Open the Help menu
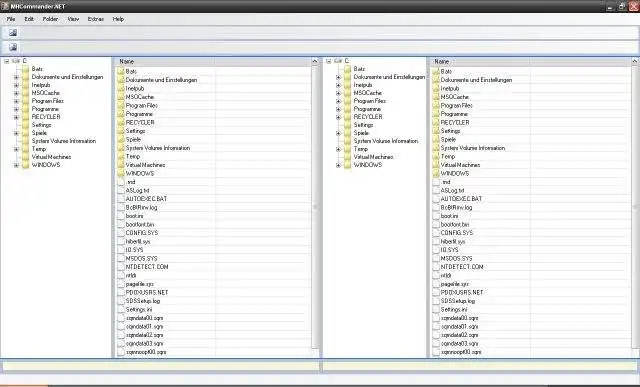640x387 pixels. pos(118,19)
